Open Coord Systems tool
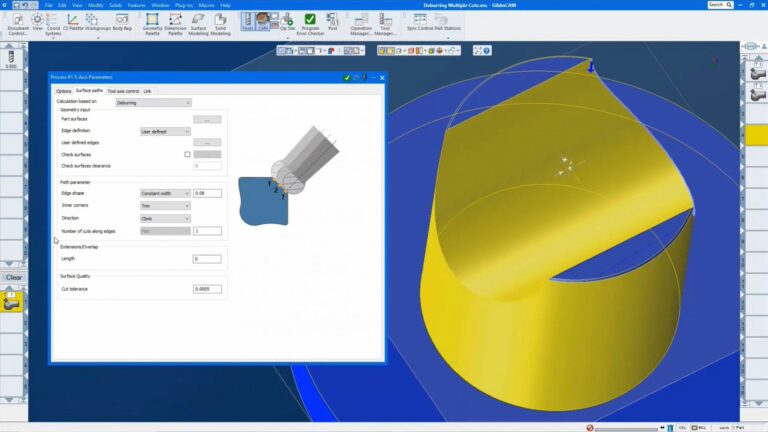Viewport: 768px width, 432px height. pyautogui.click(x=53, y=24)
